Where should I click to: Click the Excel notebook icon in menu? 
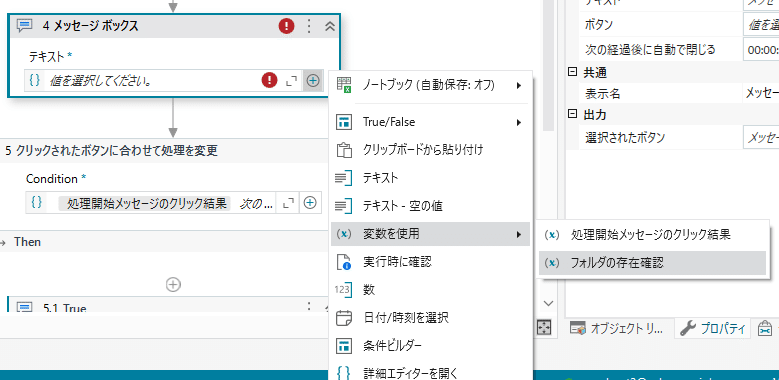pos(344,85)
